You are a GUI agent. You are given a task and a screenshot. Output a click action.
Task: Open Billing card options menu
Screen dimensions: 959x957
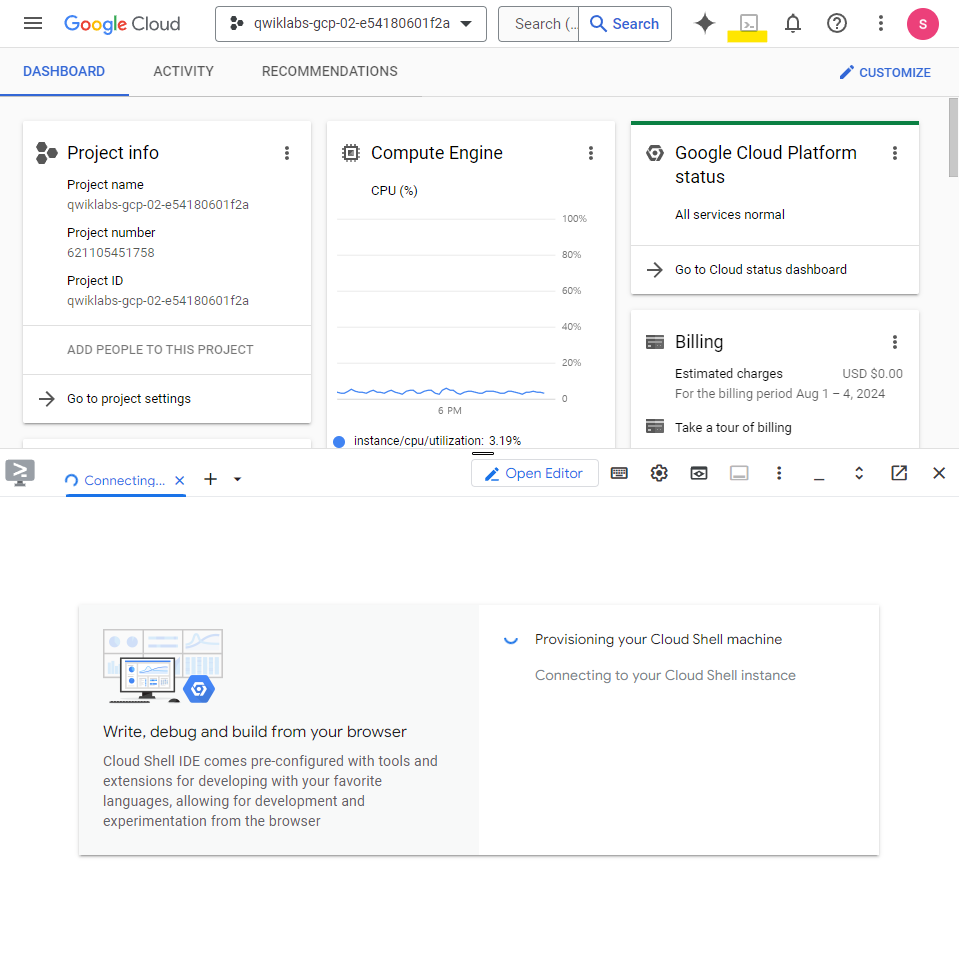click(895, 342)
